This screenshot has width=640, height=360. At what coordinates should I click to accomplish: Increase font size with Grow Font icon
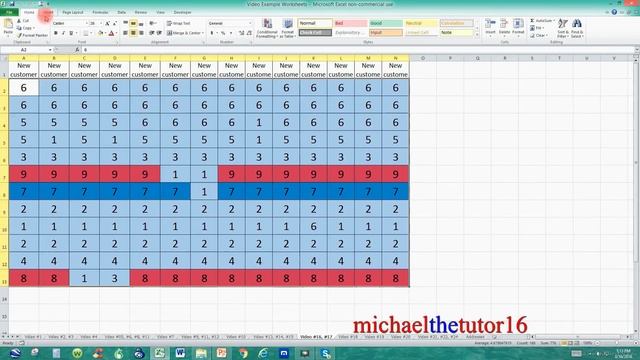(107, 24)
